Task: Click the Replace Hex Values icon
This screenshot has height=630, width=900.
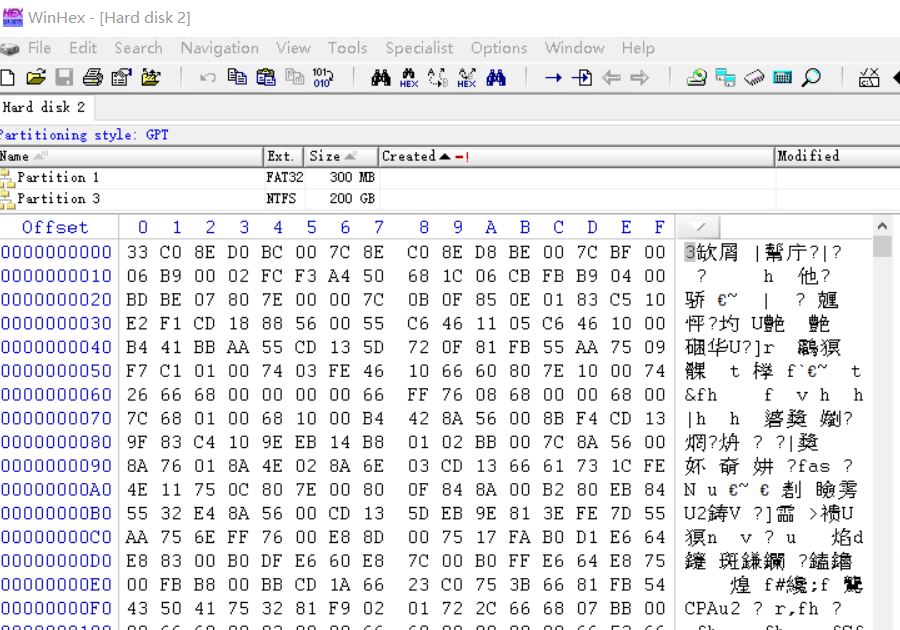Action: coord(467,77)
